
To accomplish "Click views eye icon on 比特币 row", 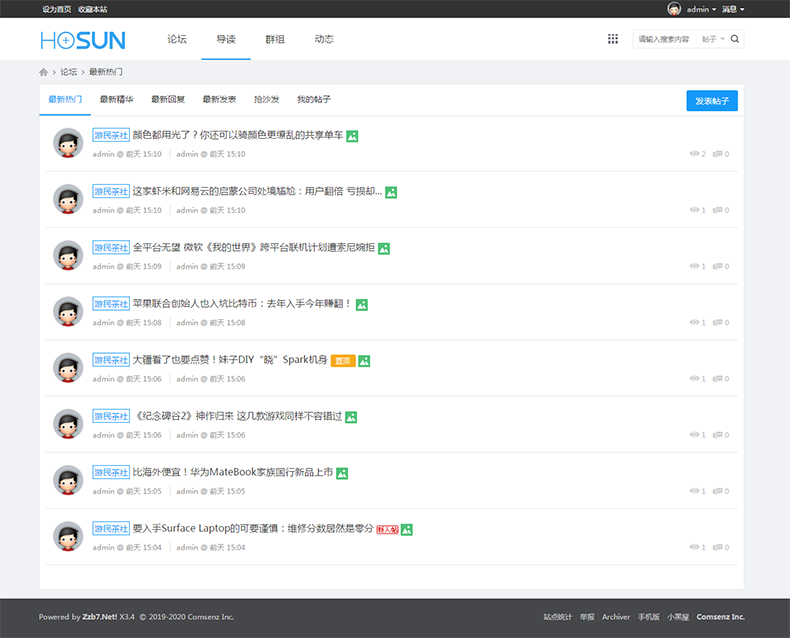I will [x=694, y=322].
